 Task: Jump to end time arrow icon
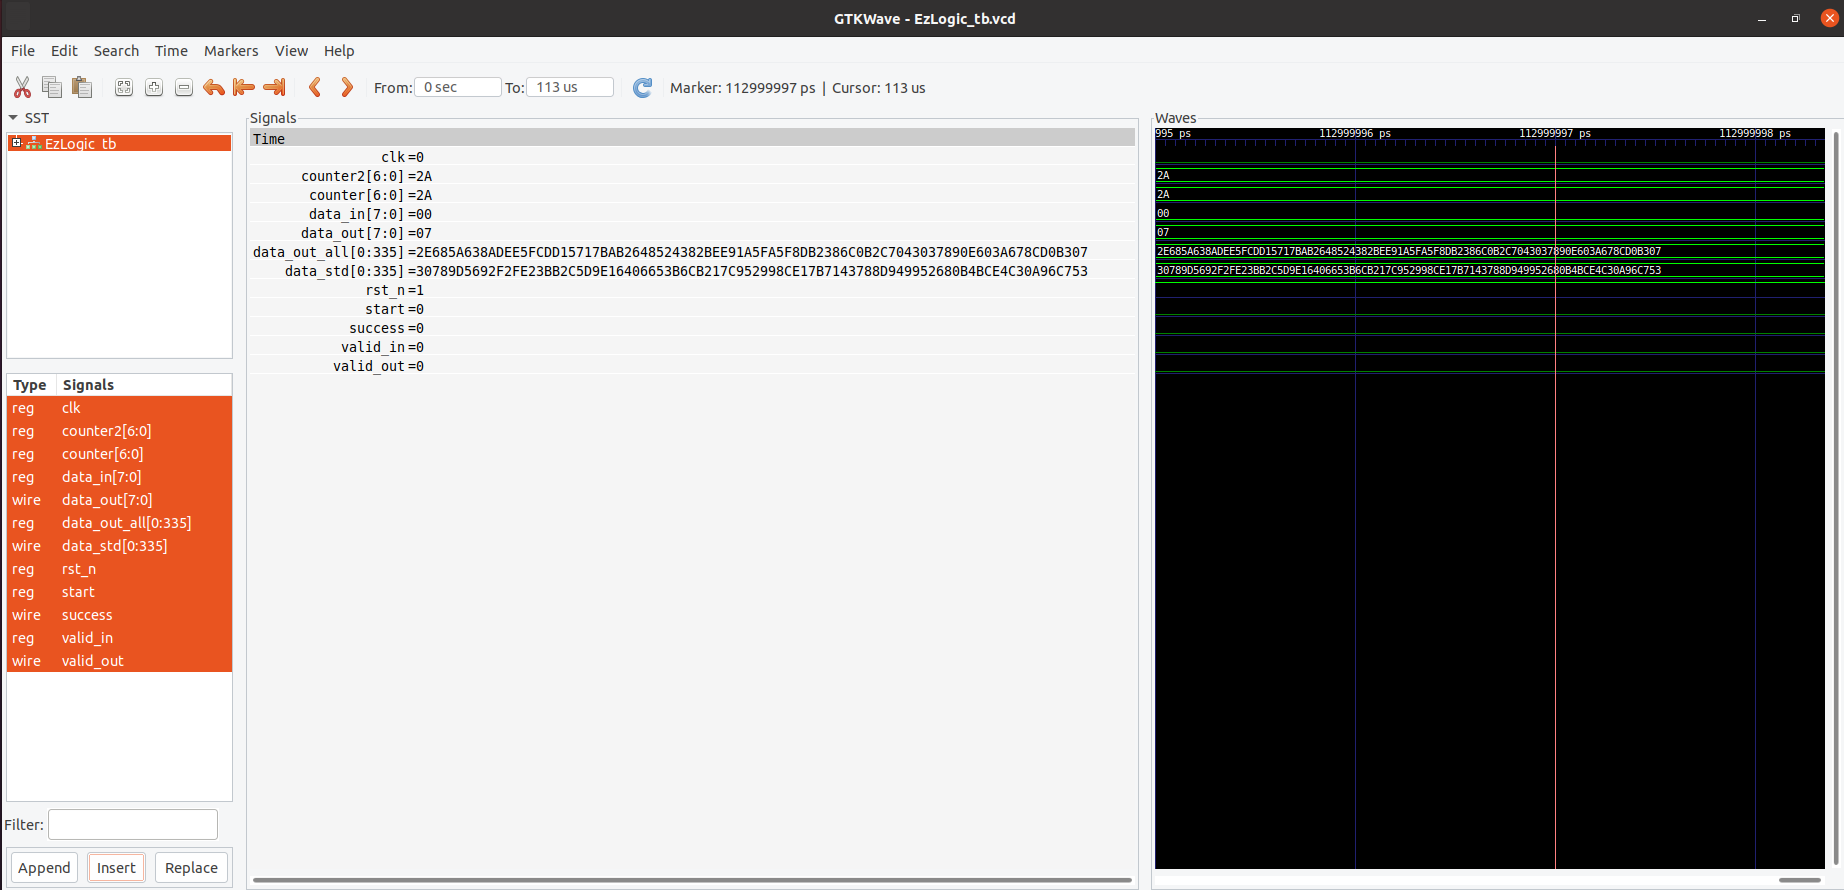(x=274, y=88)
